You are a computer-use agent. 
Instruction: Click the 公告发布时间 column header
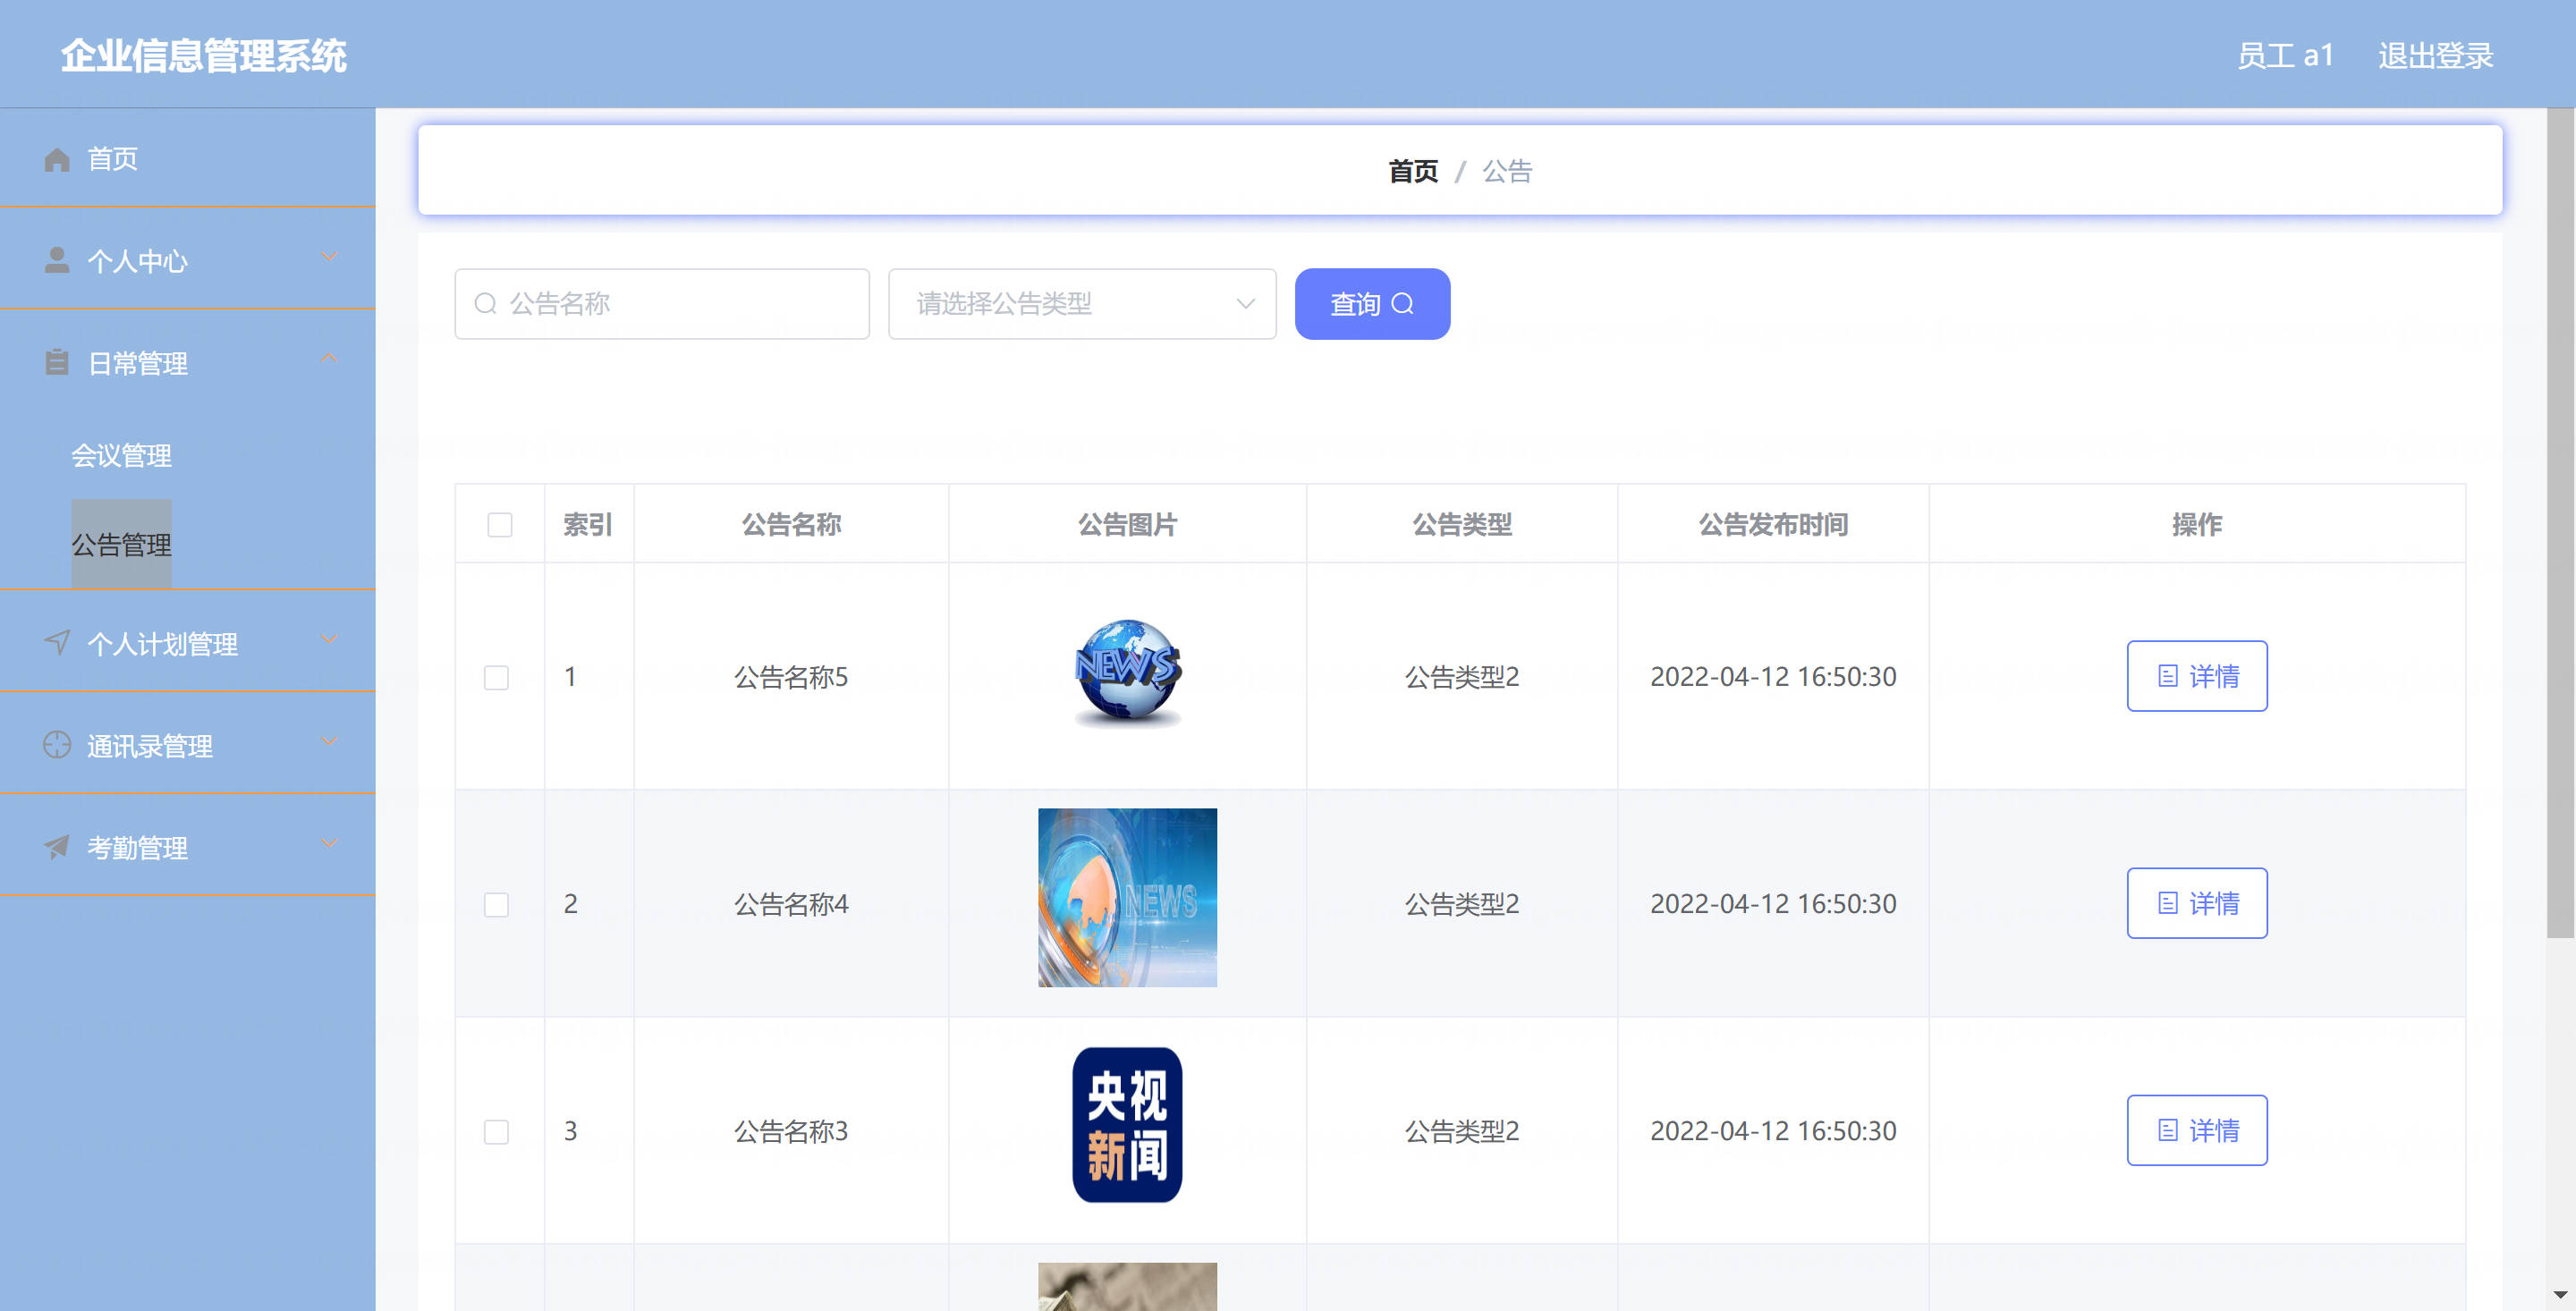point(1773,524)
